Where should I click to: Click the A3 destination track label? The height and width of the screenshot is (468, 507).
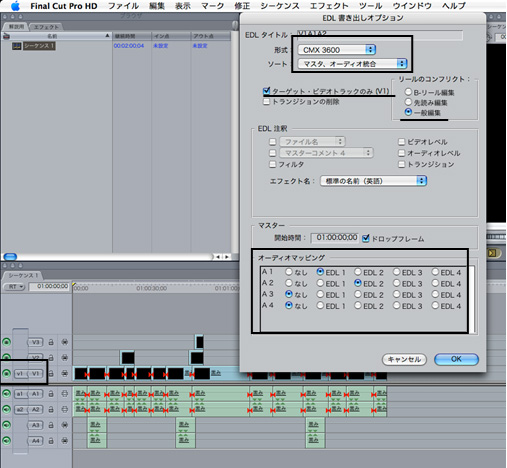(x=35, y=425)
